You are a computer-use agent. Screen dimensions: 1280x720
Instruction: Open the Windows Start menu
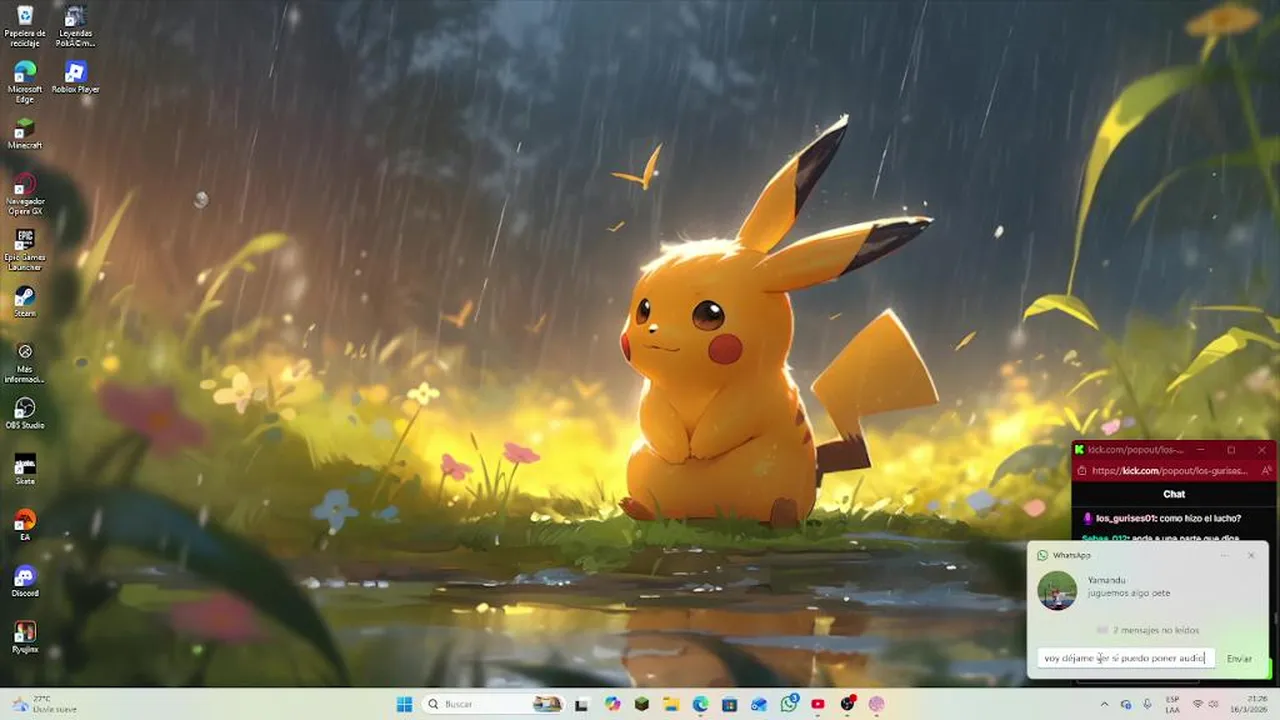(404, 704)
